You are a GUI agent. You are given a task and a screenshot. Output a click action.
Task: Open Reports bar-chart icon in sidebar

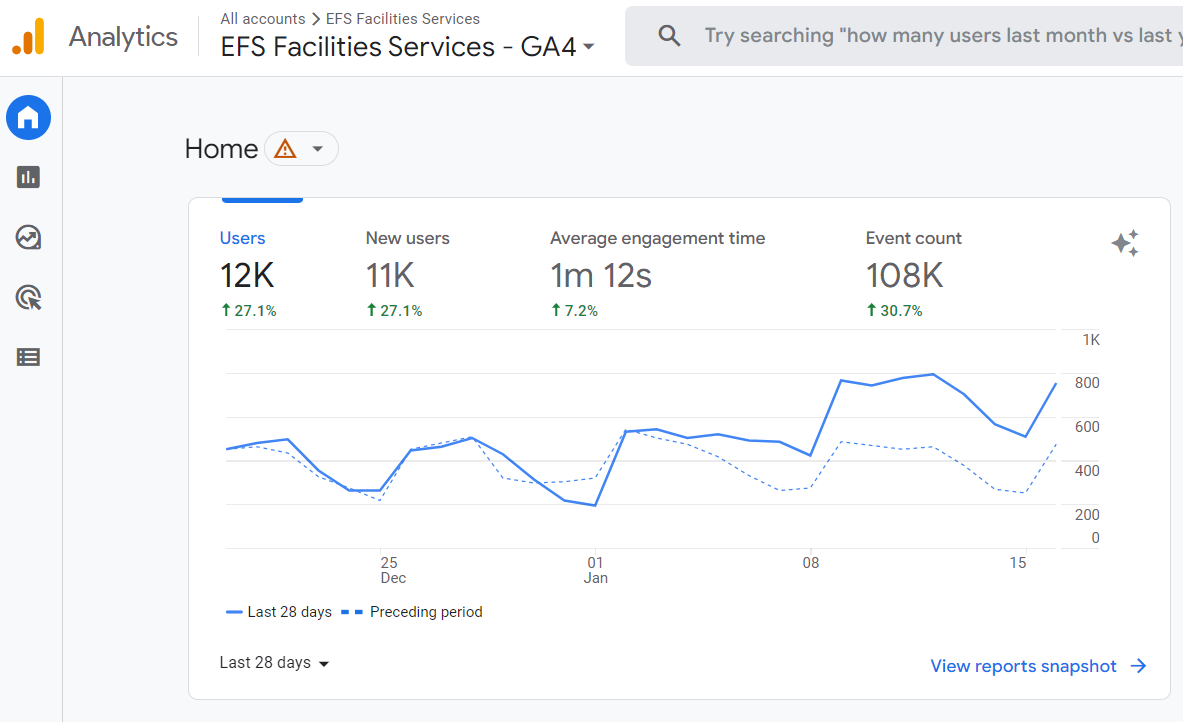29,177
